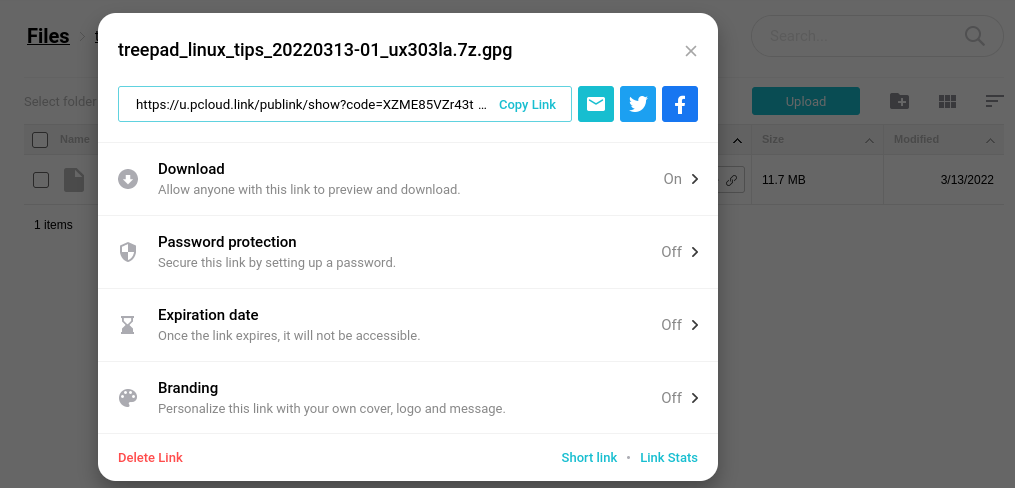
Task: Sort by Size column header
Action: (773, 139)
